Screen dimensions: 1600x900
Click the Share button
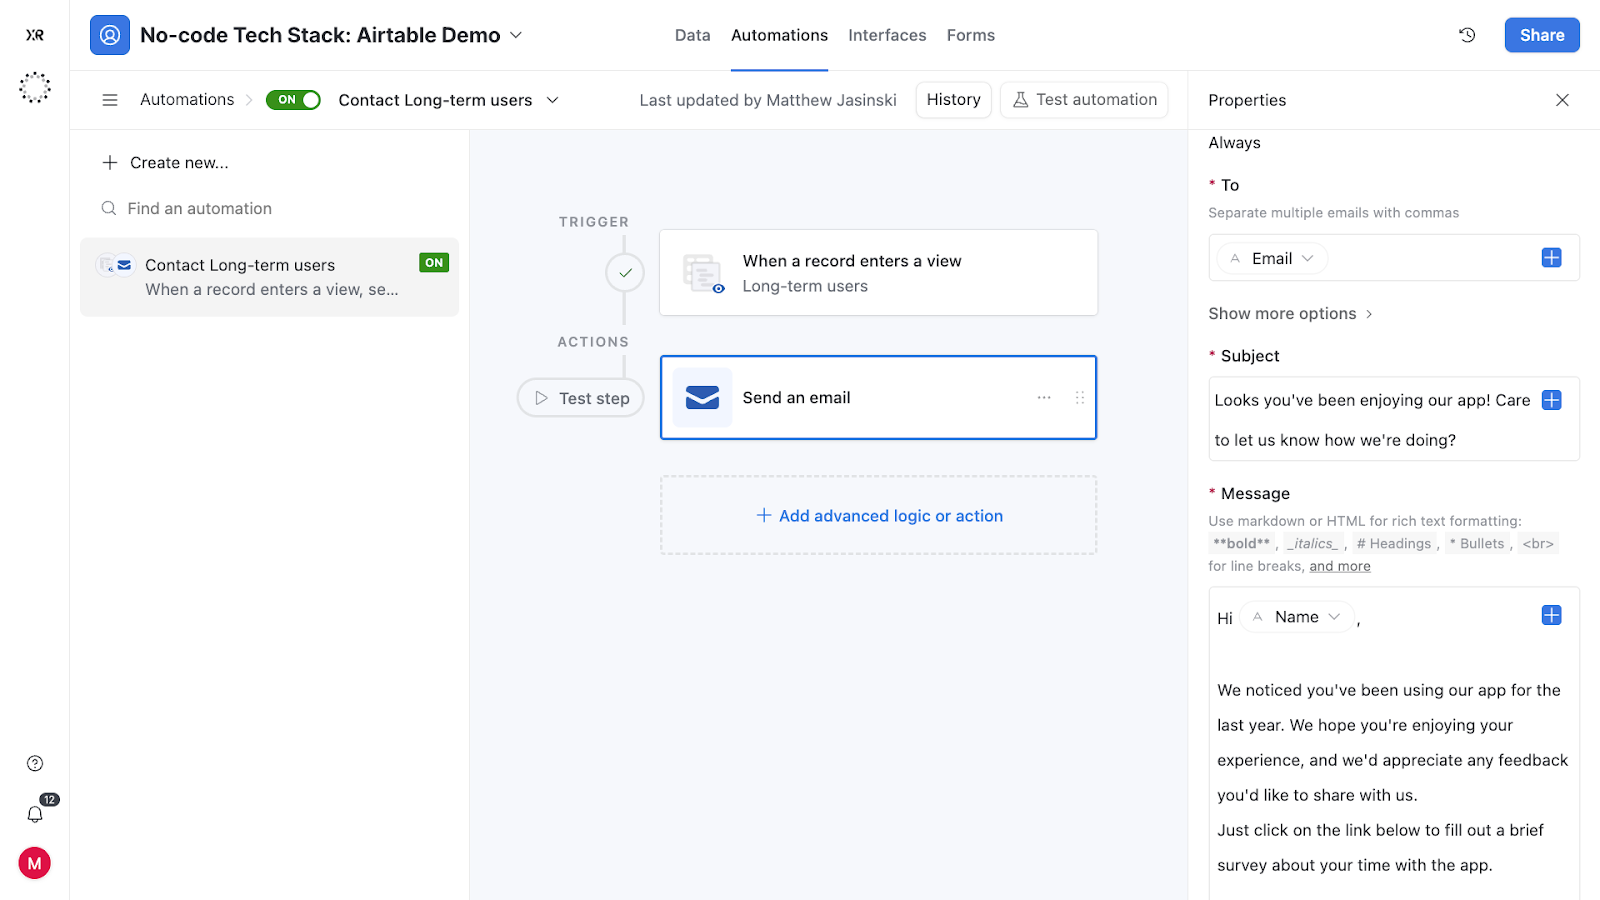pos(1542,35)
